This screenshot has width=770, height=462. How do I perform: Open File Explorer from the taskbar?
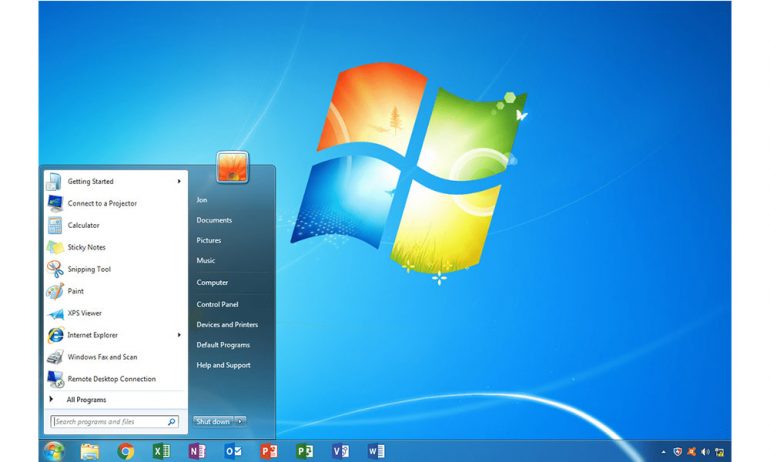[90, 451]
